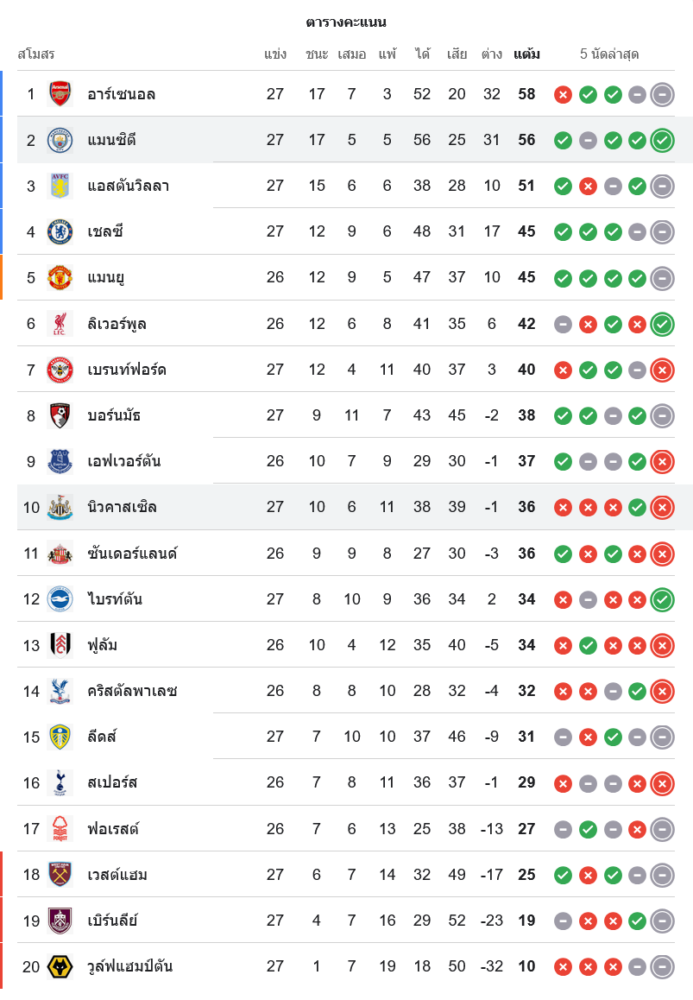
Task: Sort table by แต้ม column header
Action: [526, 54]
